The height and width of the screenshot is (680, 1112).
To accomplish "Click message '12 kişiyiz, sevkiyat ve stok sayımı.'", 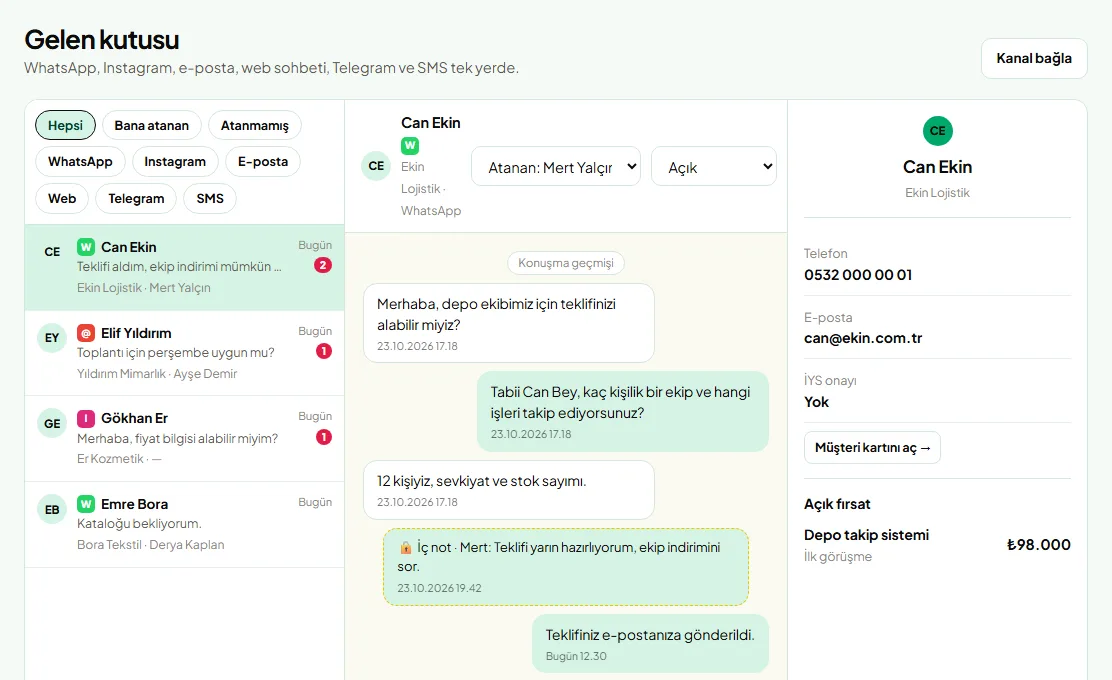I will coord(508,490).
